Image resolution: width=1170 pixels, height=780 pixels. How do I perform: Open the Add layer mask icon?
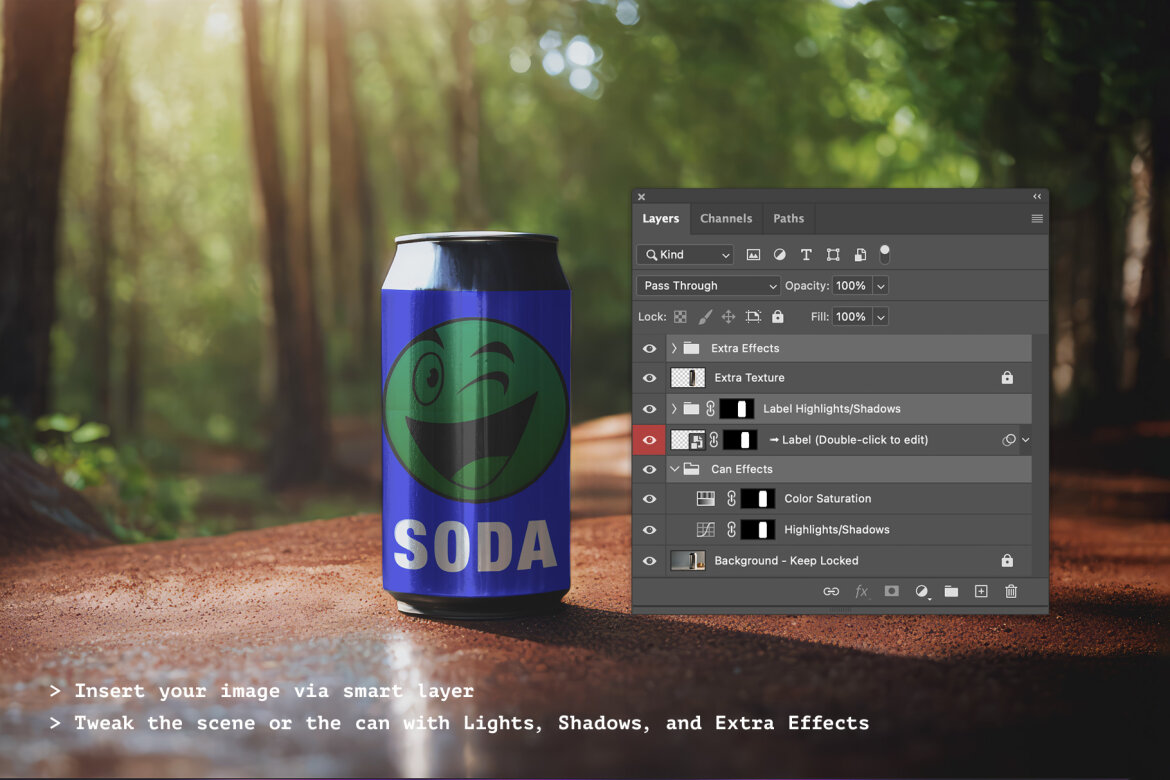pos(891,591)
